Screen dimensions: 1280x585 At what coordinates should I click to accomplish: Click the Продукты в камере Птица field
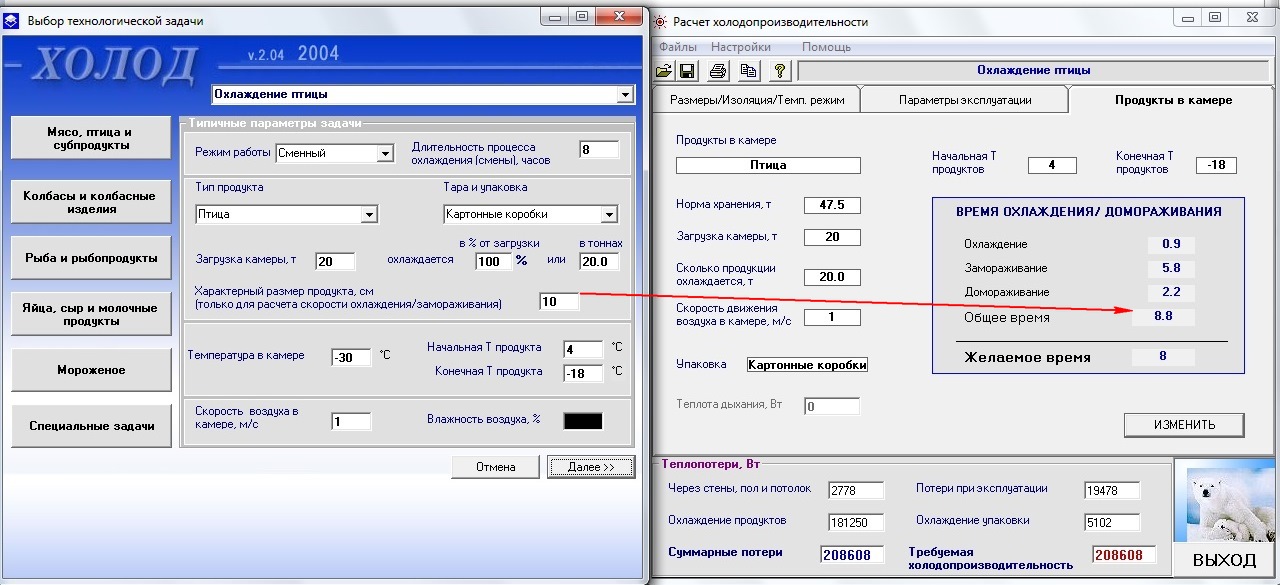(768, 165)
